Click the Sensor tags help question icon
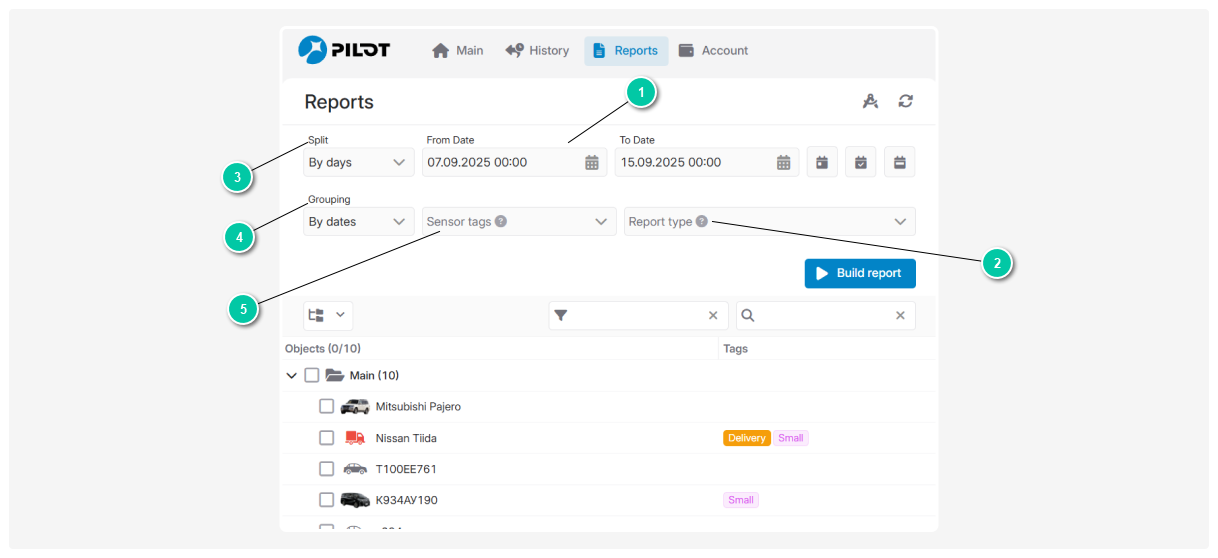The width and height of the screenshot is (1218, 558). click(x=501, y=221)
